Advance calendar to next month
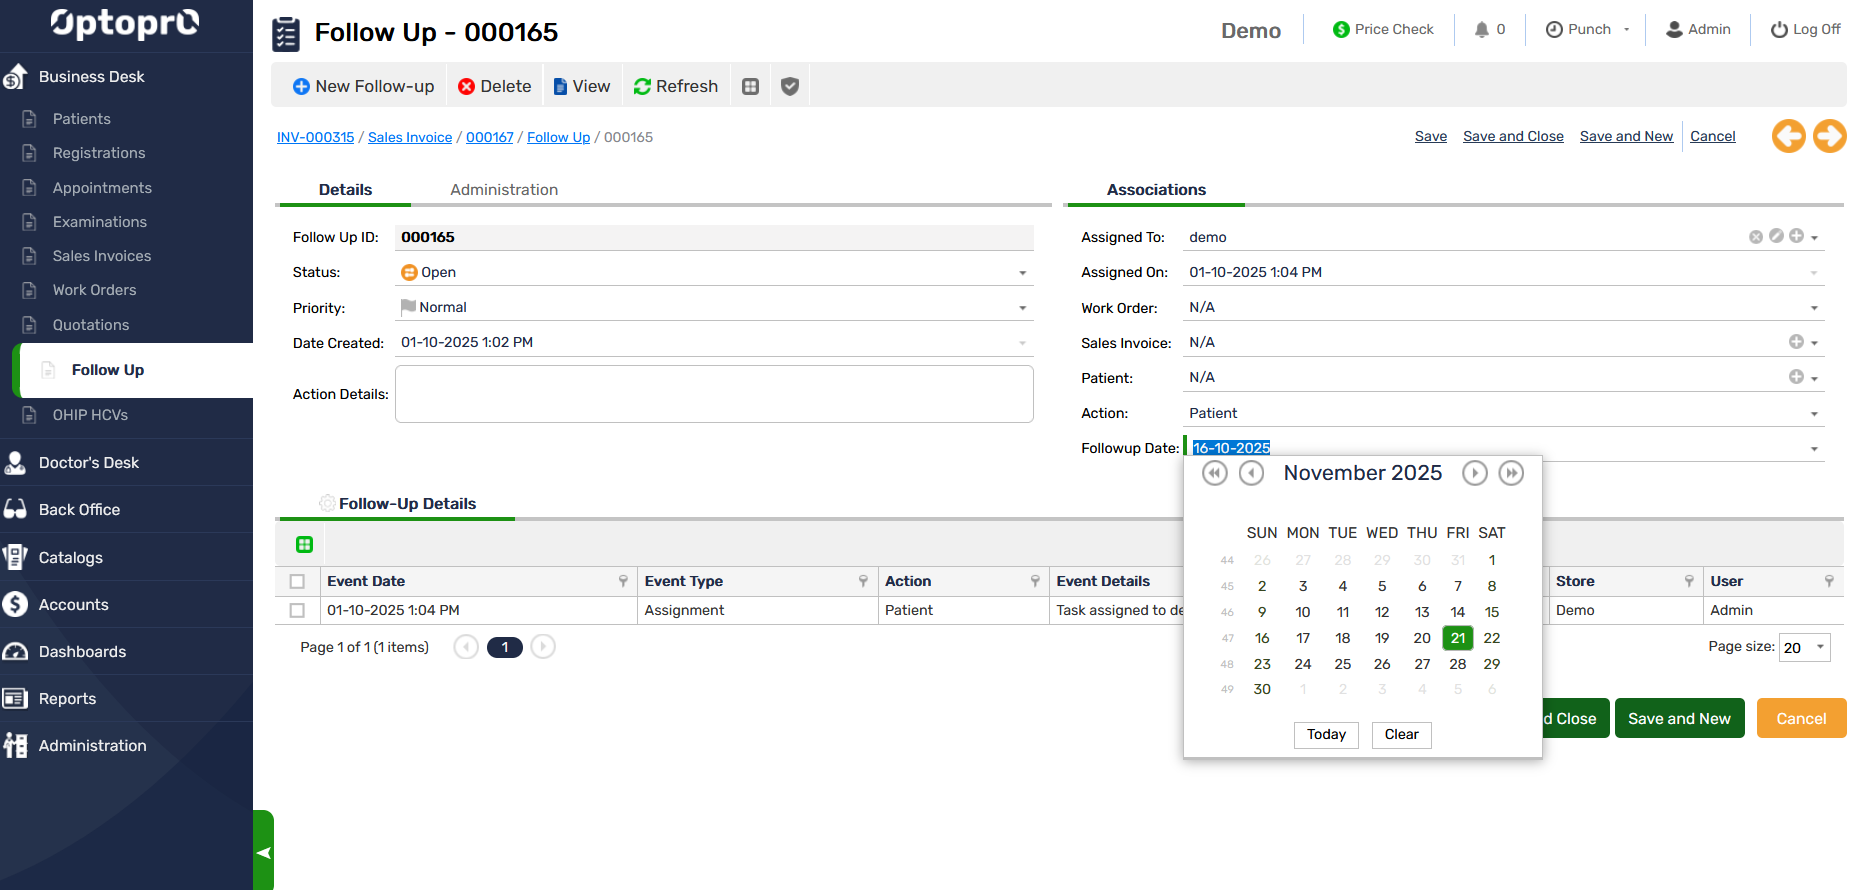Viewport: 1858px width, 890px height. pos(1474,473)
